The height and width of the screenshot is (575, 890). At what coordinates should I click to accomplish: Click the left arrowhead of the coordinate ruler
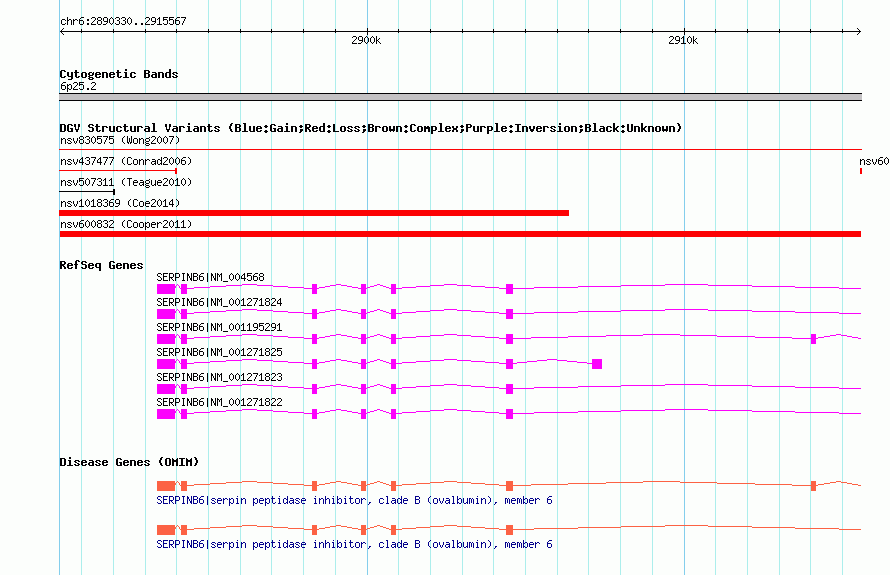(62, 31)
